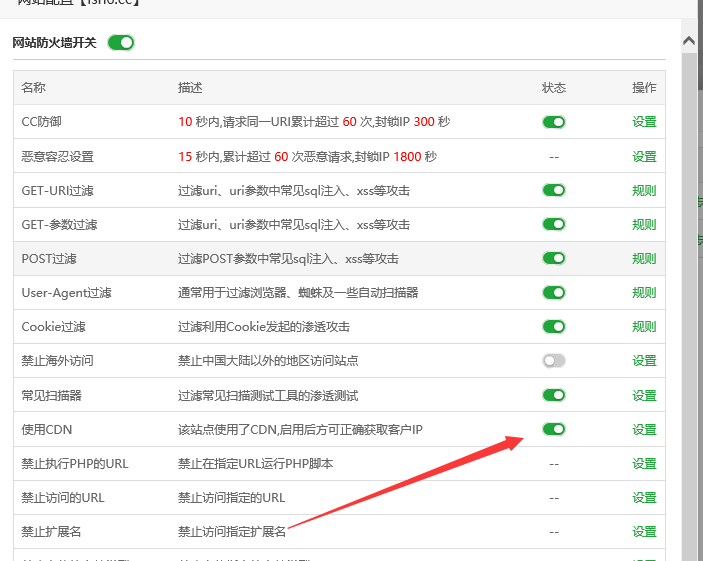Image resolution: width=703 pixels, height=561 pixels.
Task: Open 设置 for 恶意容忍设置
Action: (x=644, y=156)
